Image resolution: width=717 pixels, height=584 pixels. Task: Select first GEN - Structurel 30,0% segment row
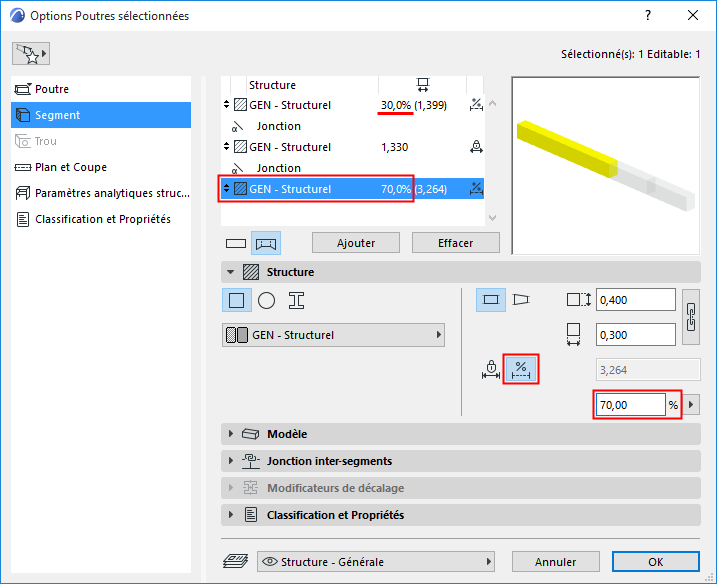click(352, 105)
